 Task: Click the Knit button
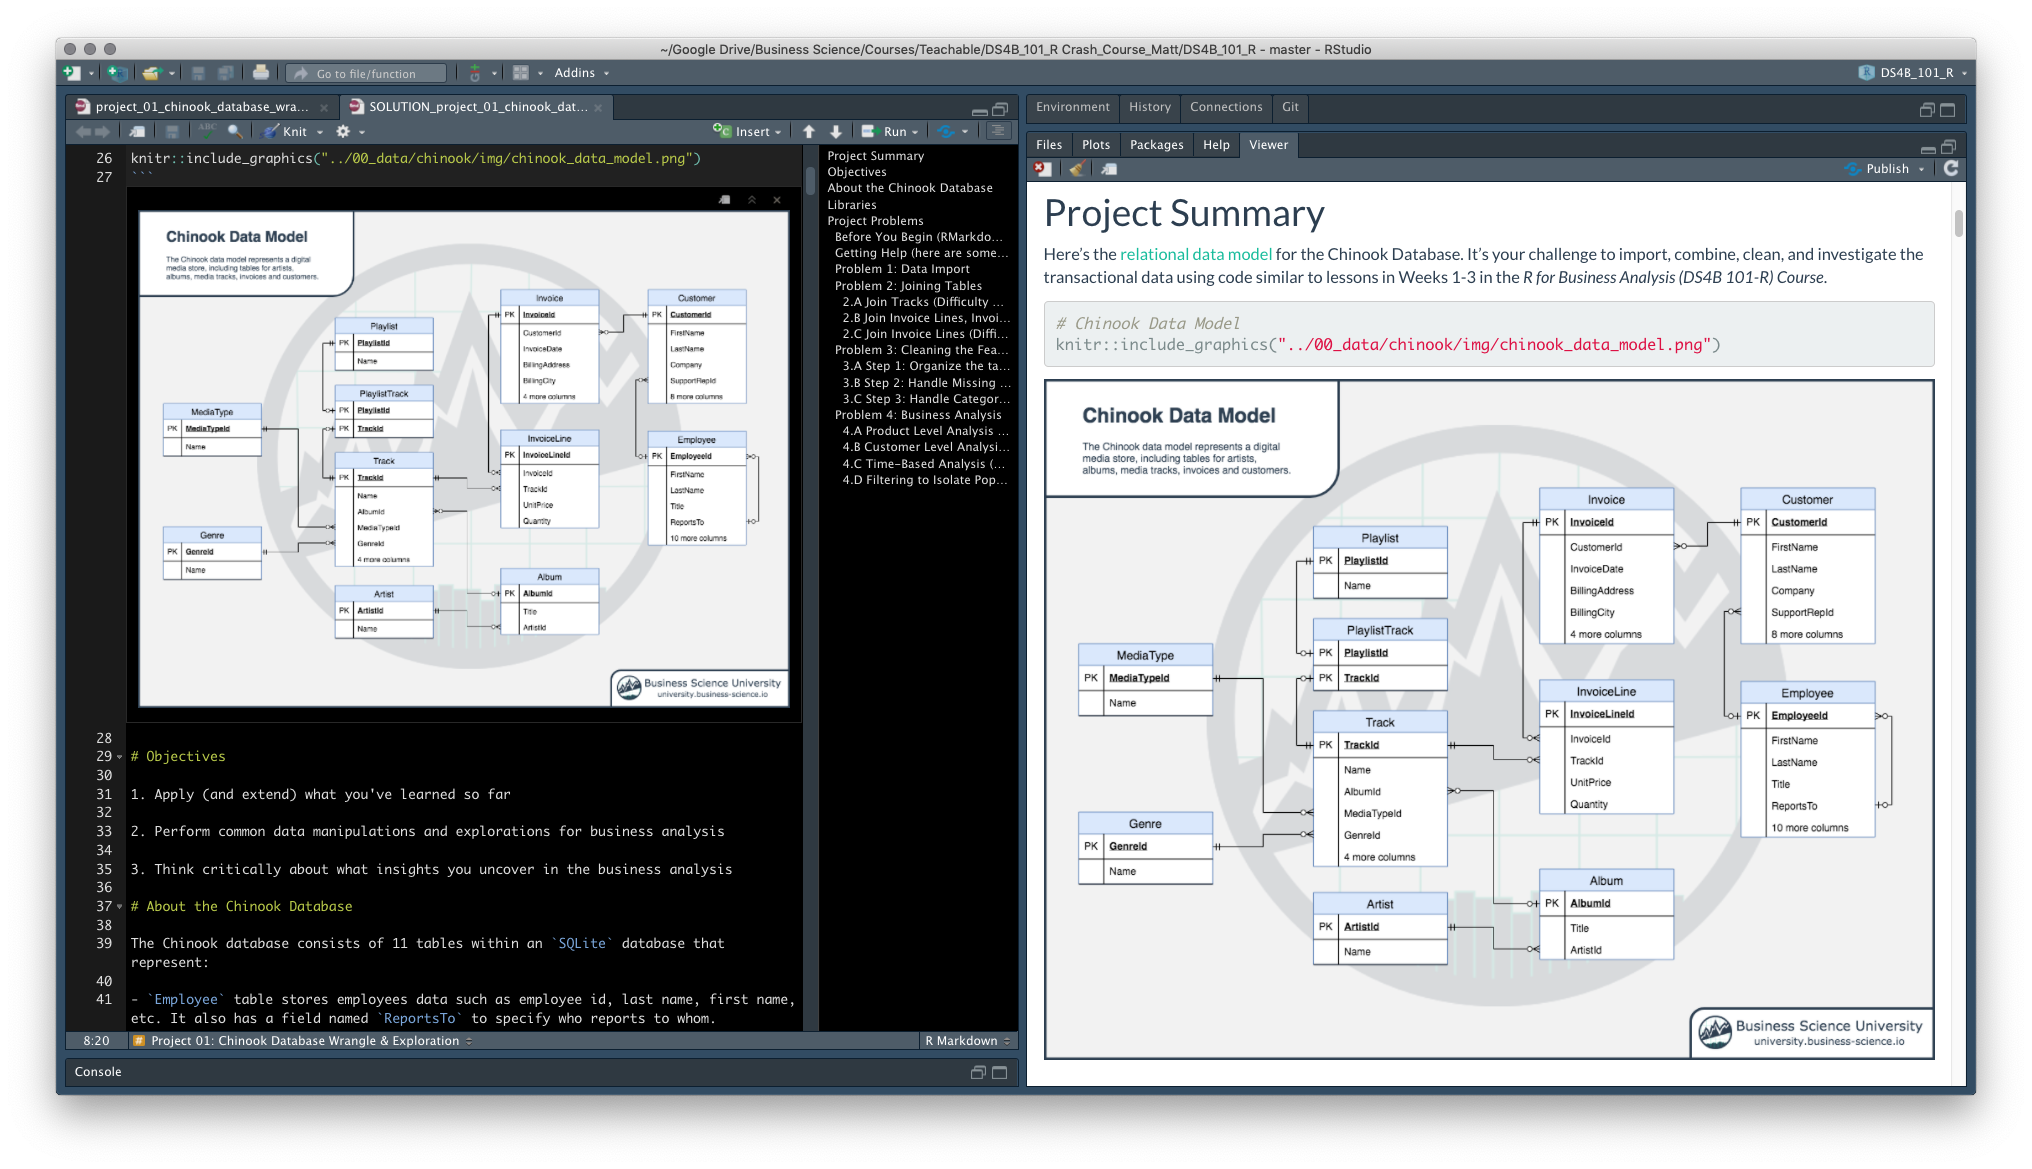point(285,131)
